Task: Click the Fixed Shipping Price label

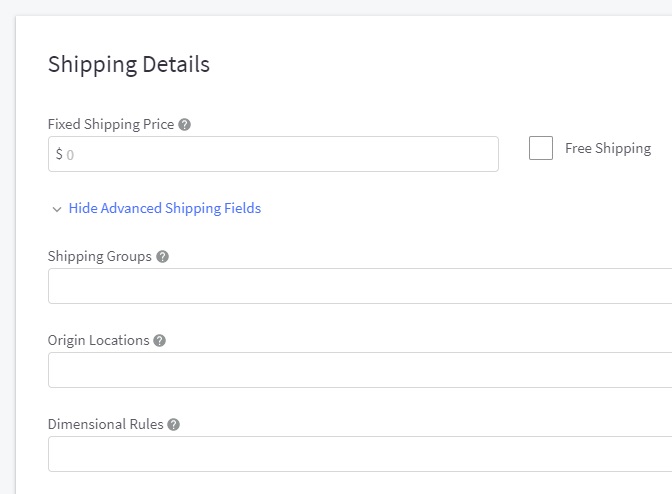Action: coord(111,125)
